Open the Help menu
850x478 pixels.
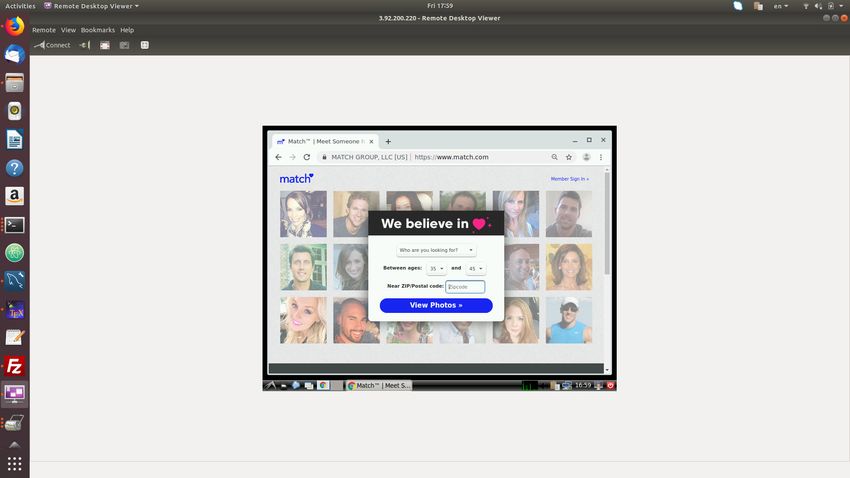tap(127, 30)
